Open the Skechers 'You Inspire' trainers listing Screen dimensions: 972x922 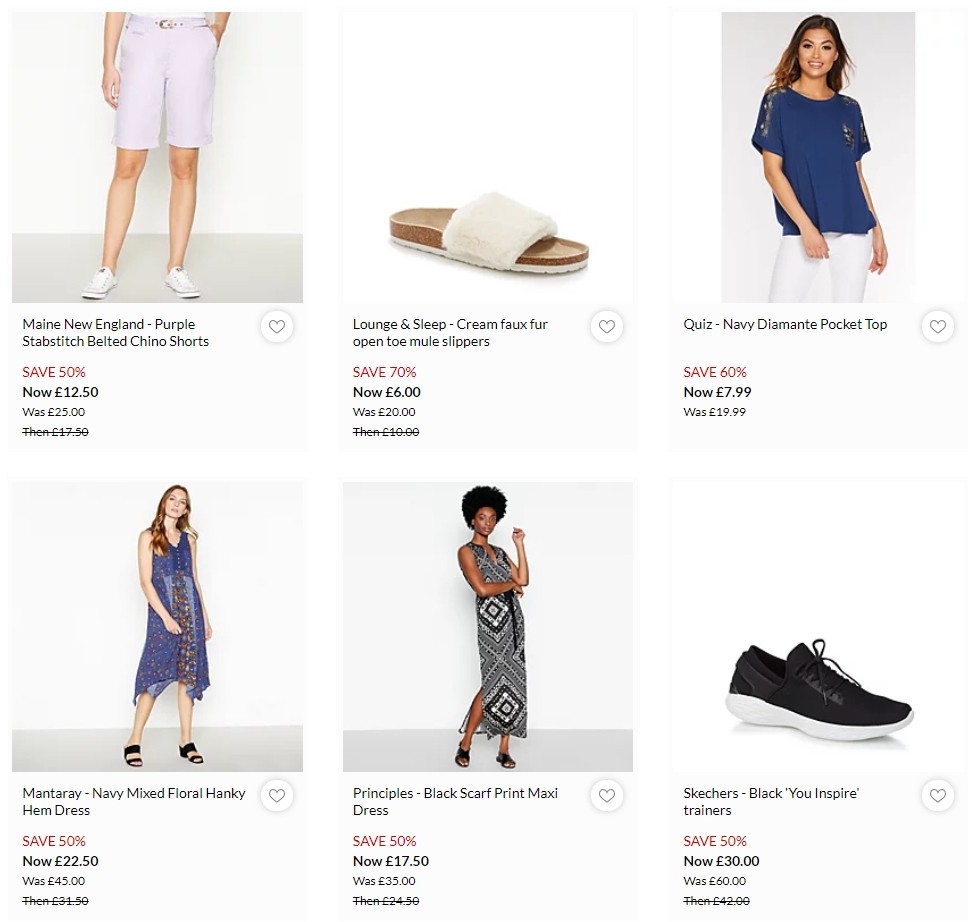coord(770,801)
